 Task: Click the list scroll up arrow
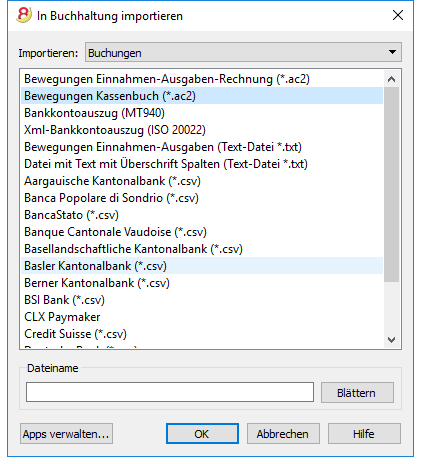coord(391,79)
